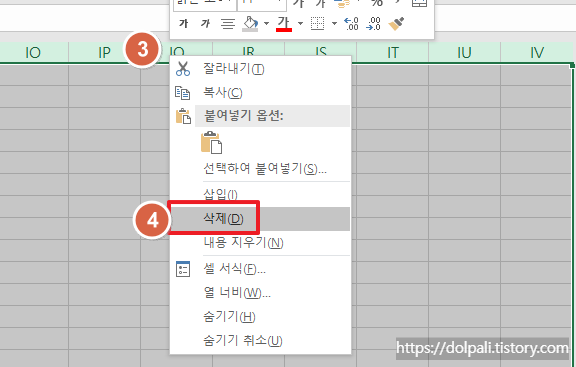Click the accounting format coins icon

click(x=342, y=3)
